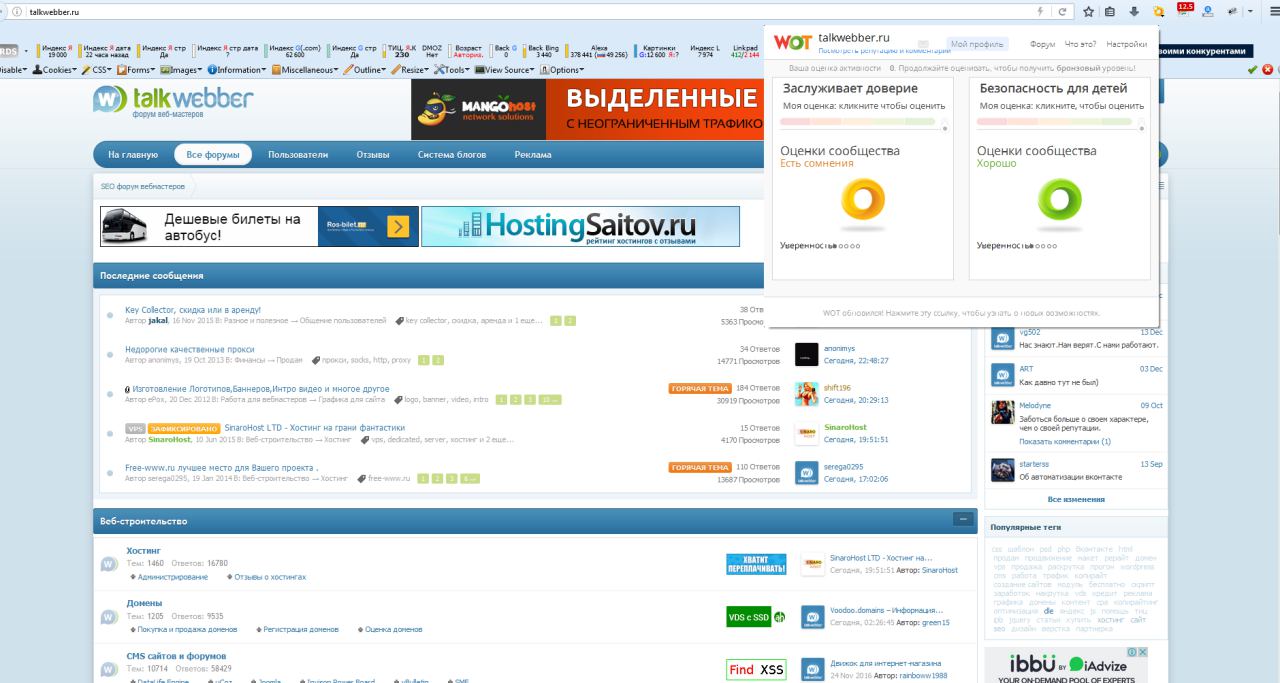
Task: Click the WOT logo in the popup
Action: (792, 43)
